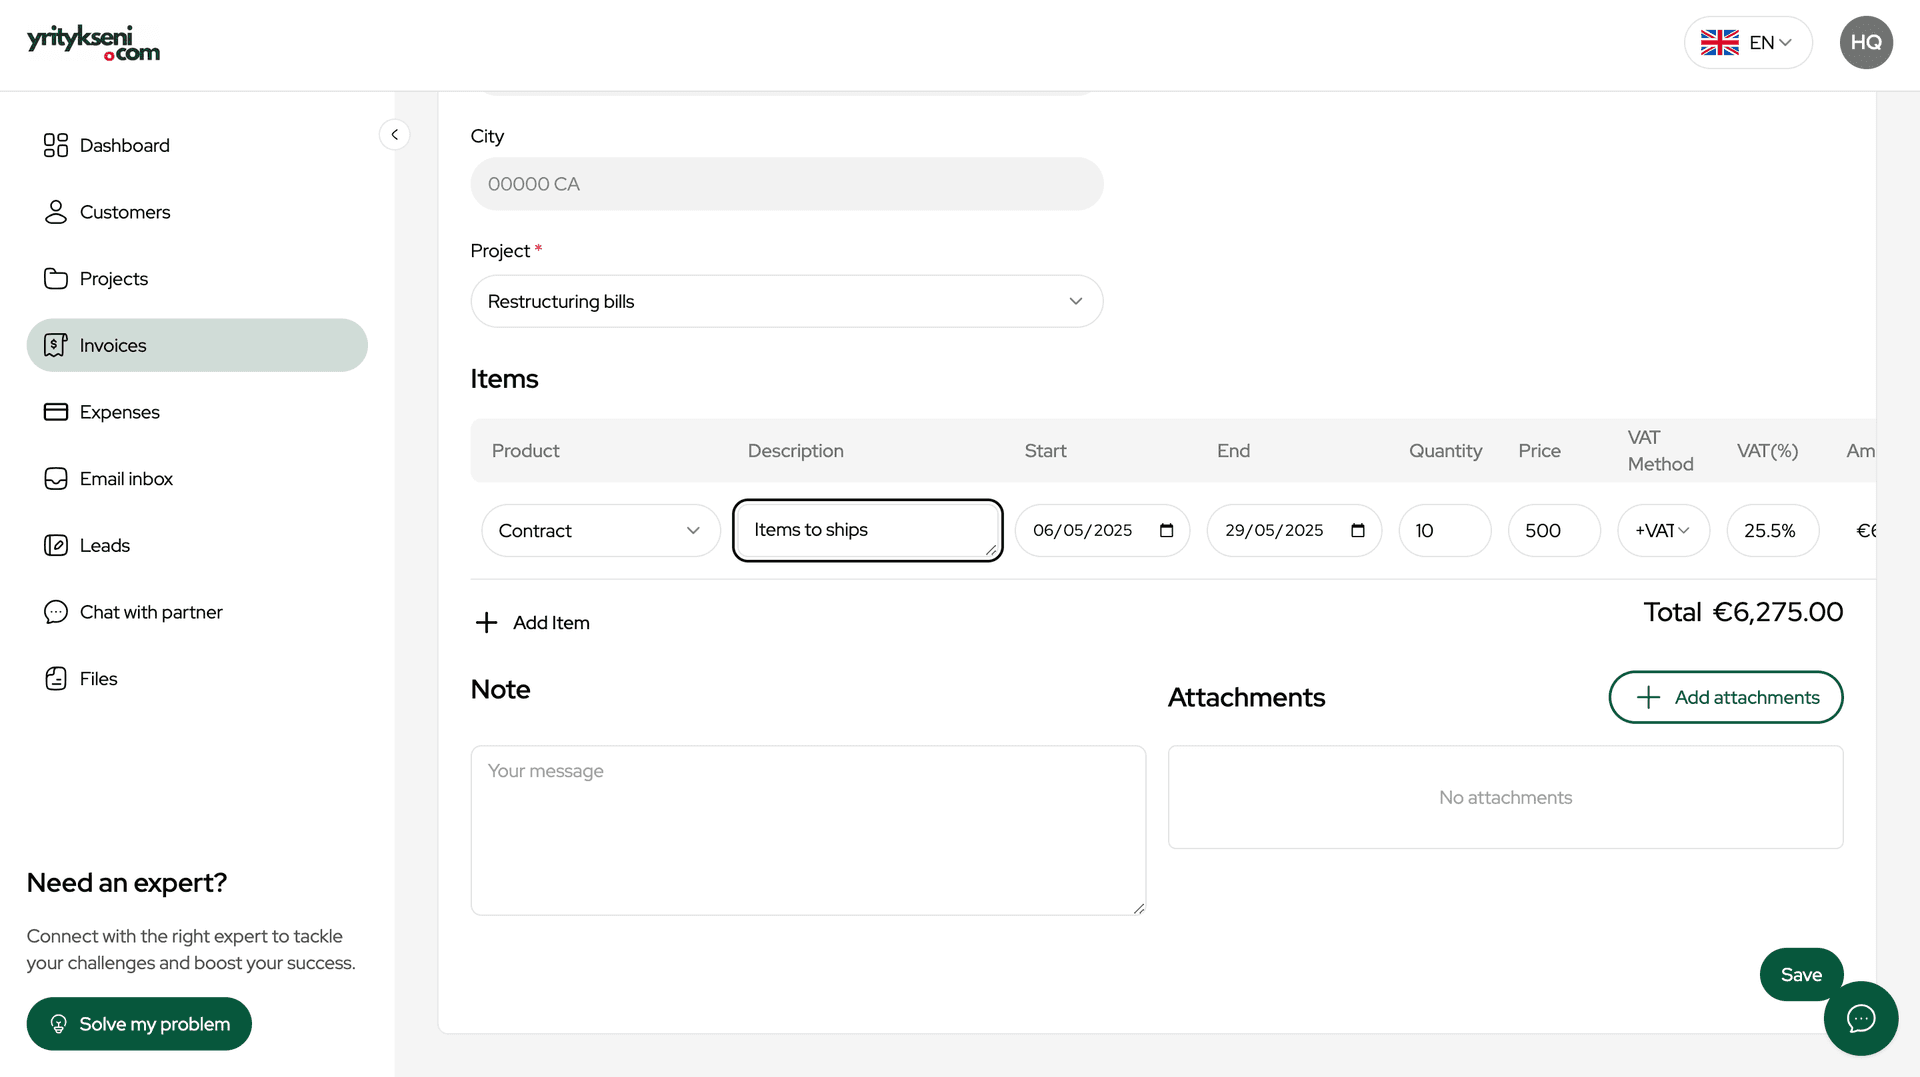This screenshot has height=1077, width=1920.
Task: Click into the Note message text area
Action: [x=807, y=830]
